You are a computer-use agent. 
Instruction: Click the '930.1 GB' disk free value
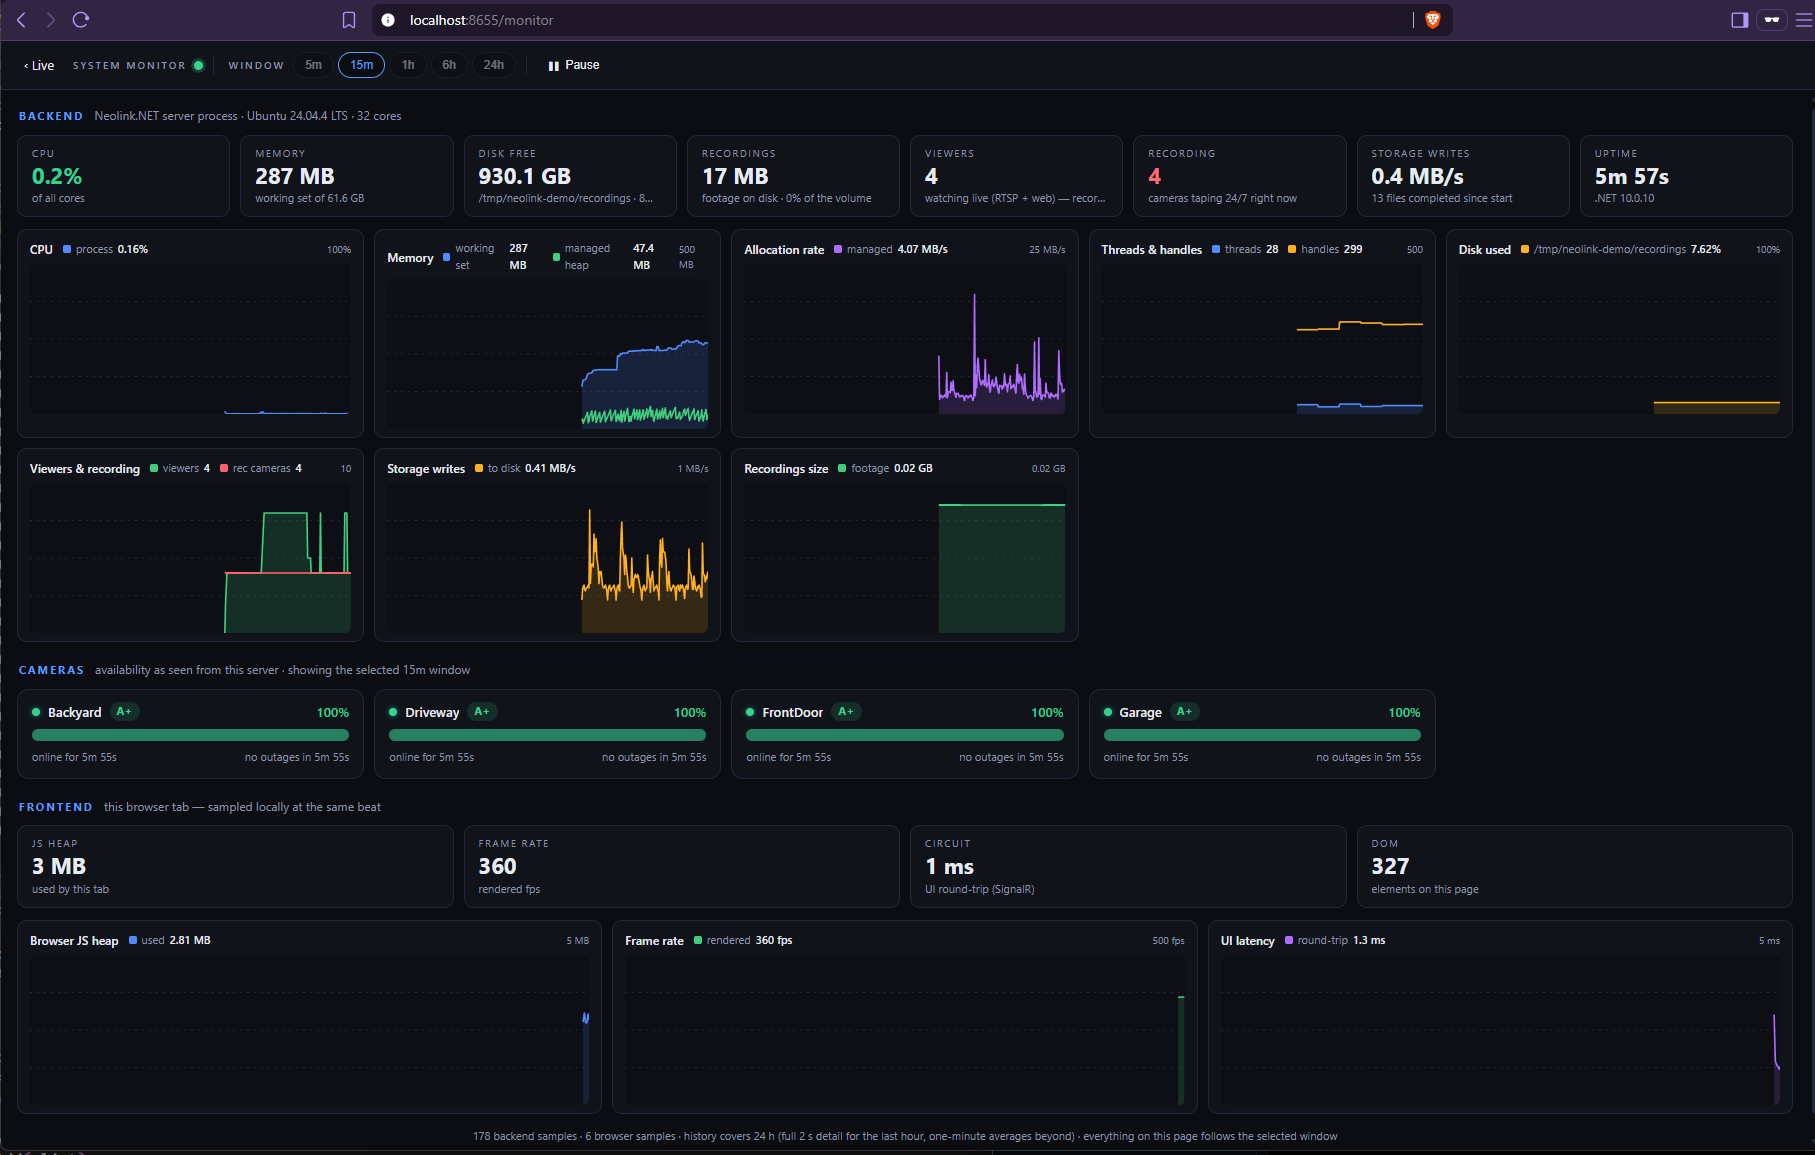[525, 176]
